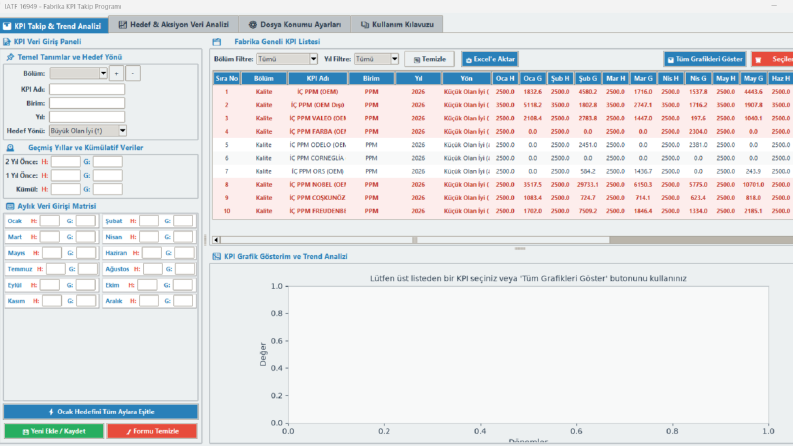Click the Fabrika Geneli KPI Listesi icon
Image resolution: width=793 pixels, height=446 pixels.
[x=217, y=42]
